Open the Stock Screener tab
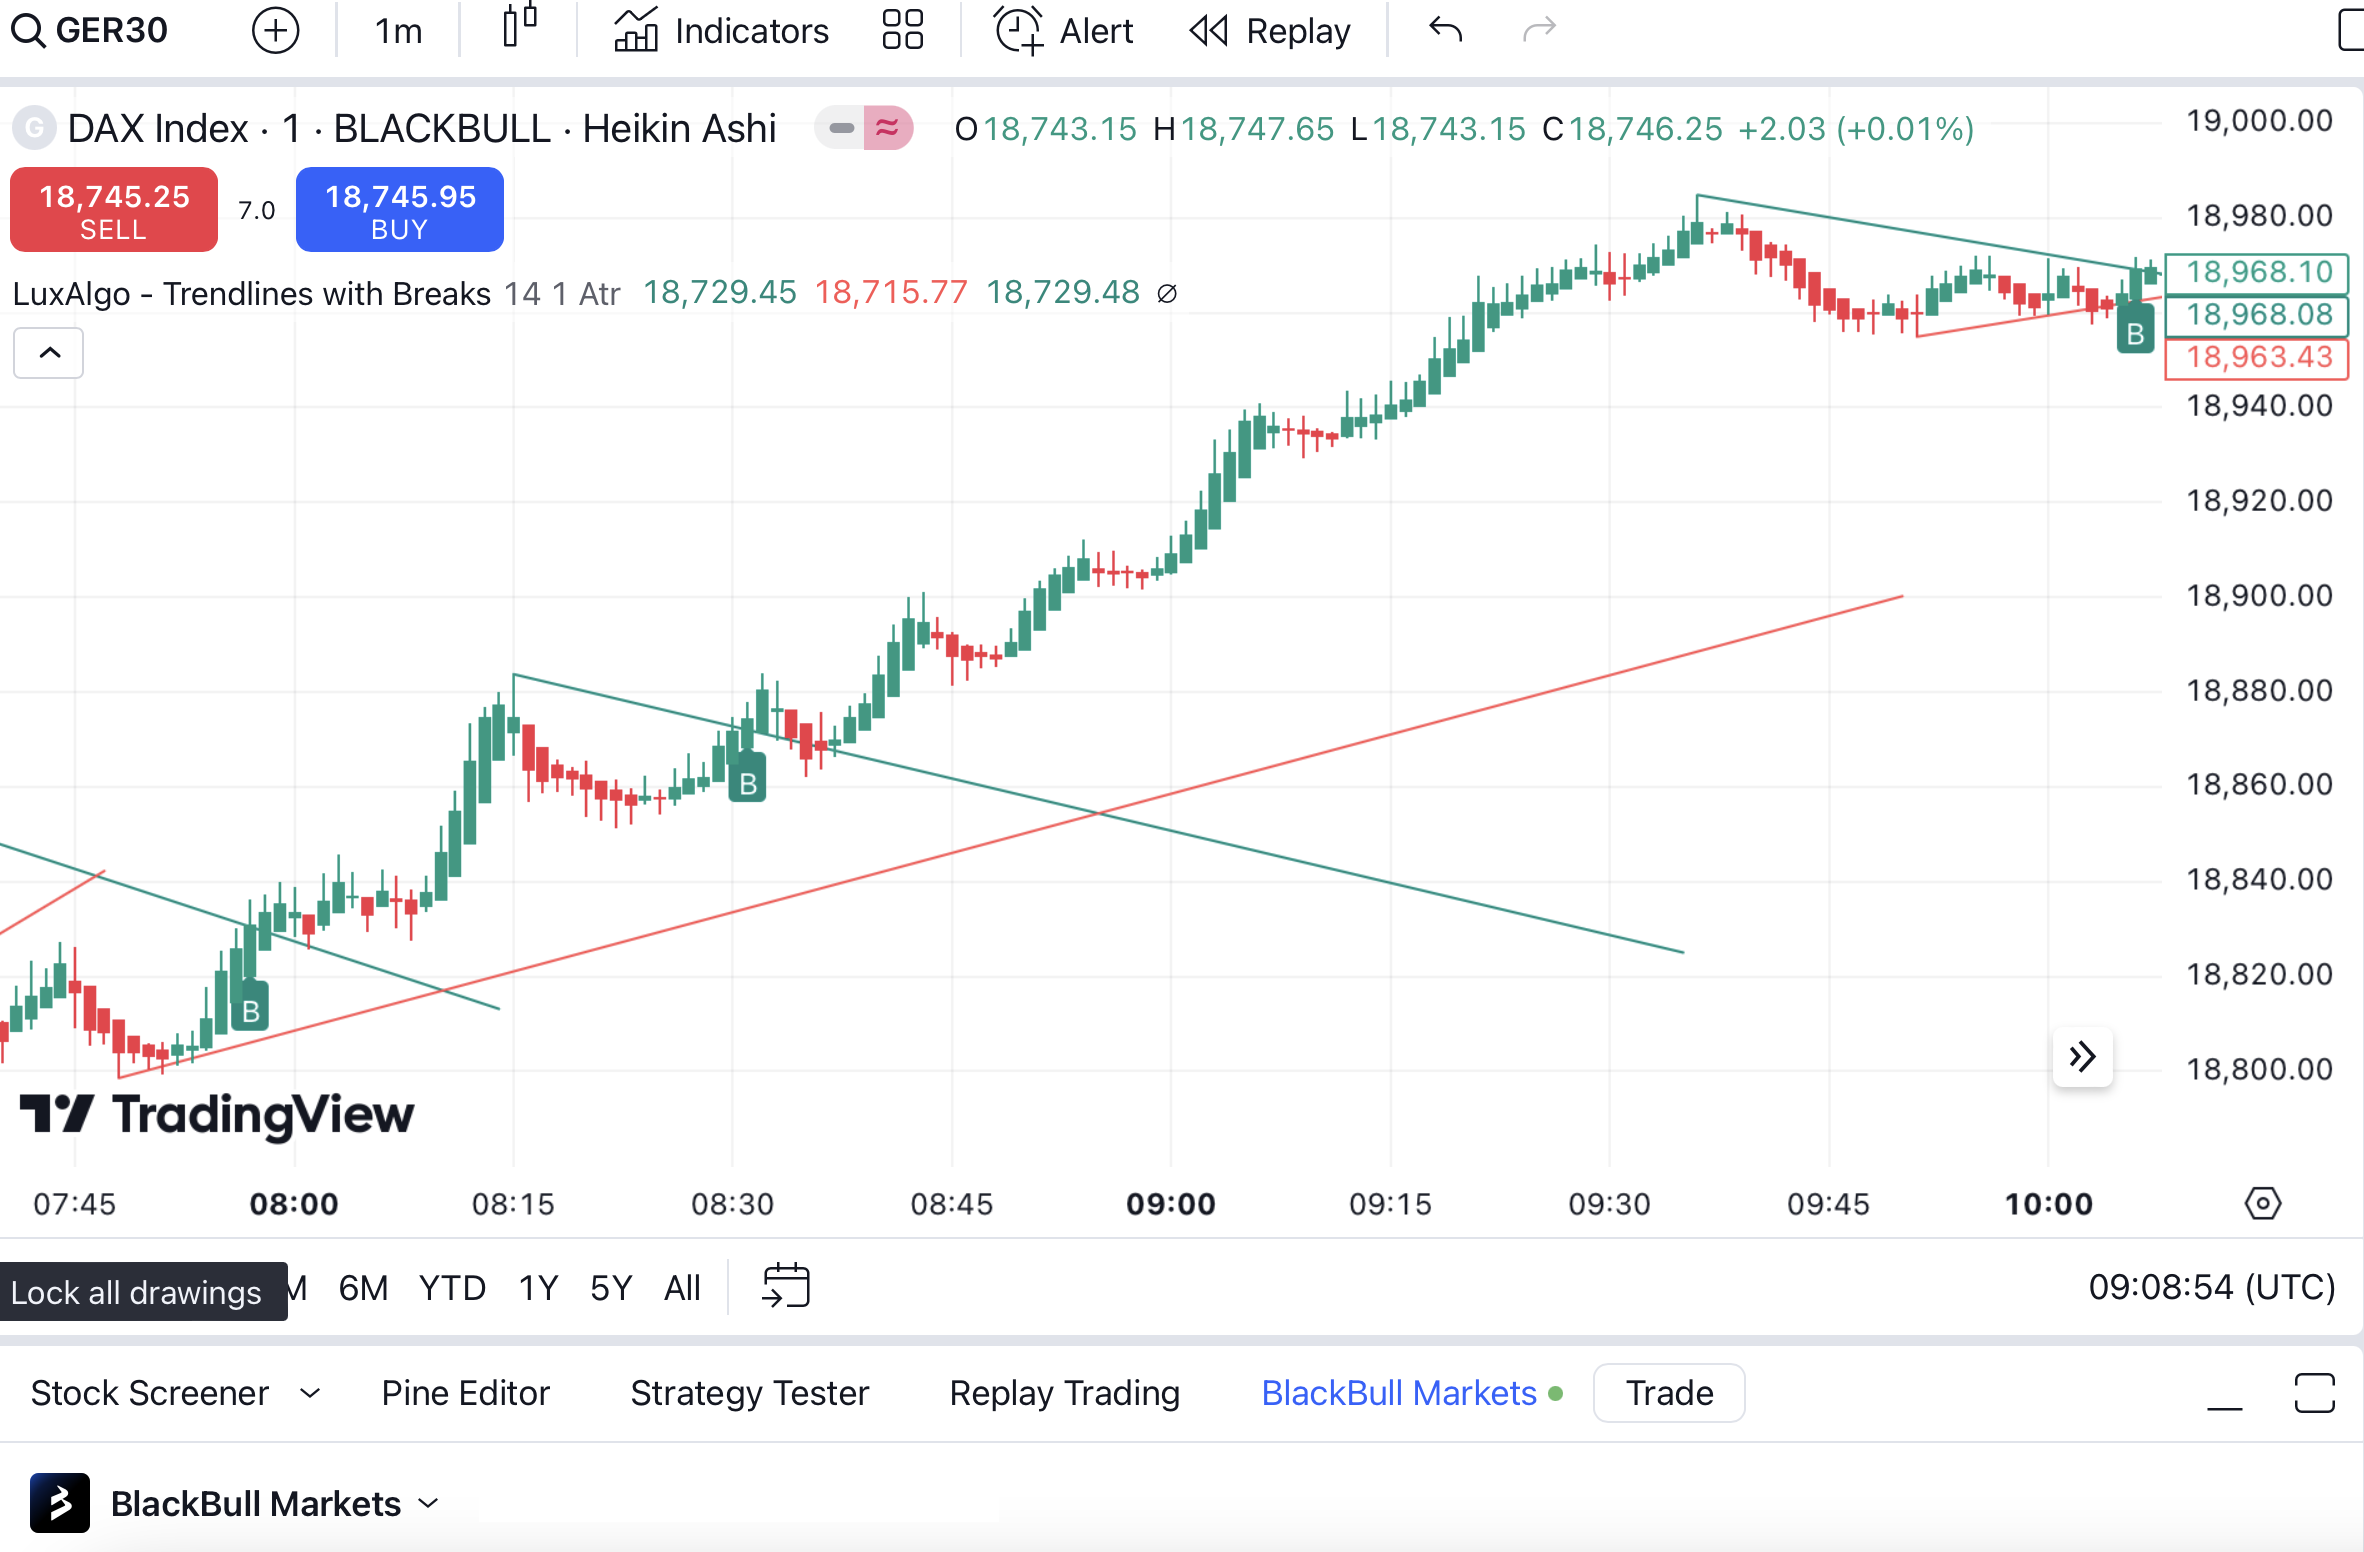This screenshot has height=1552, width=2364. 150,1393
